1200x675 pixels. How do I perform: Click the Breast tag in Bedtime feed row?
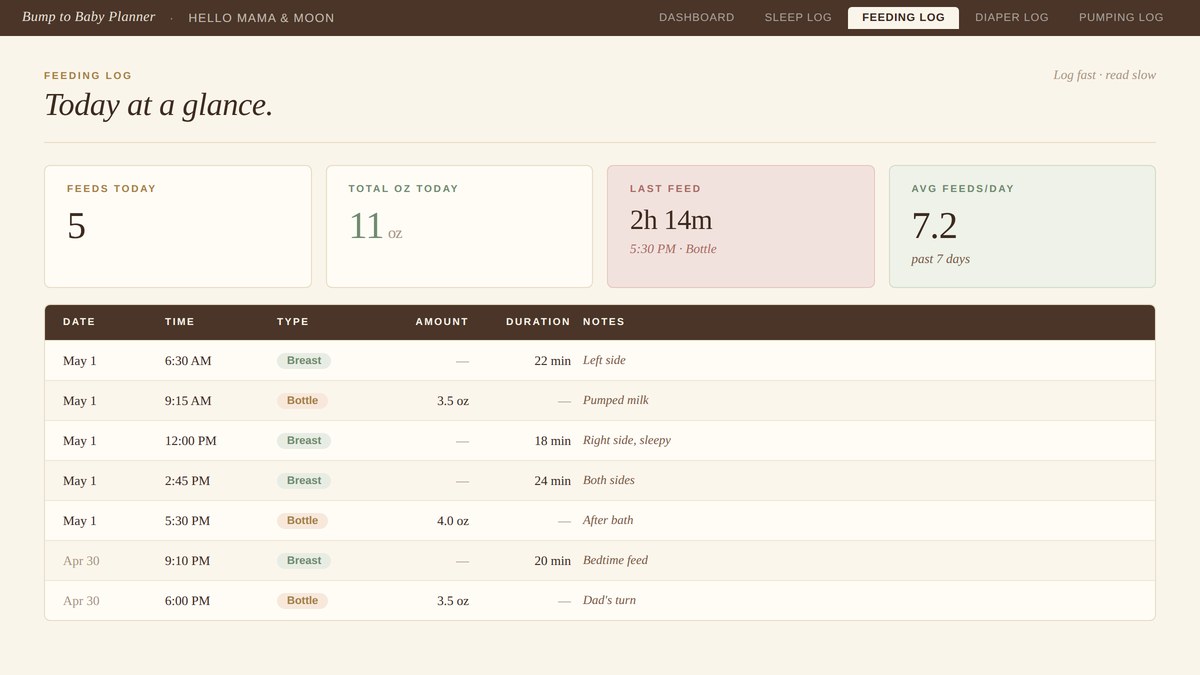tap(304, 561)
